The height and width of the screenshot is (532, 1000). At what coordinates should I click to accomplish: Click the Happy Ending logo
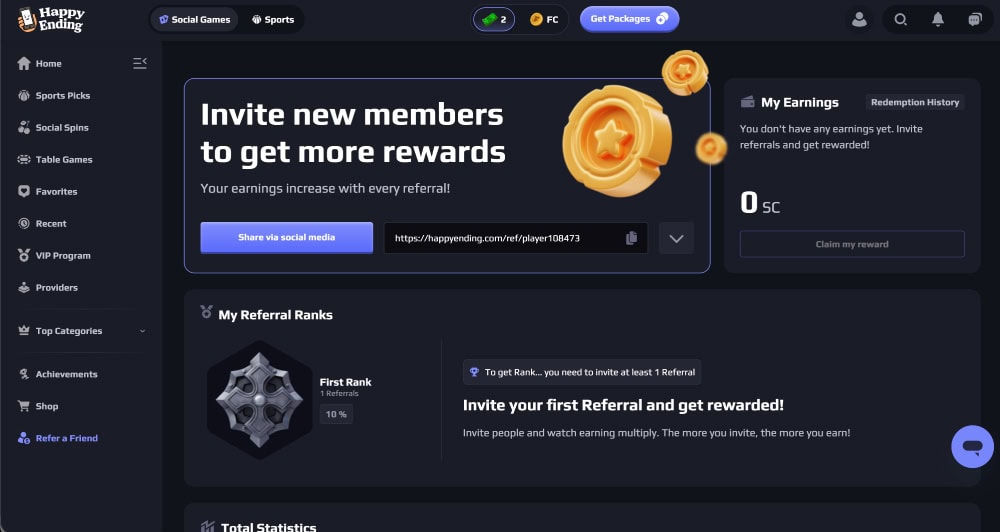pos(51,20)
